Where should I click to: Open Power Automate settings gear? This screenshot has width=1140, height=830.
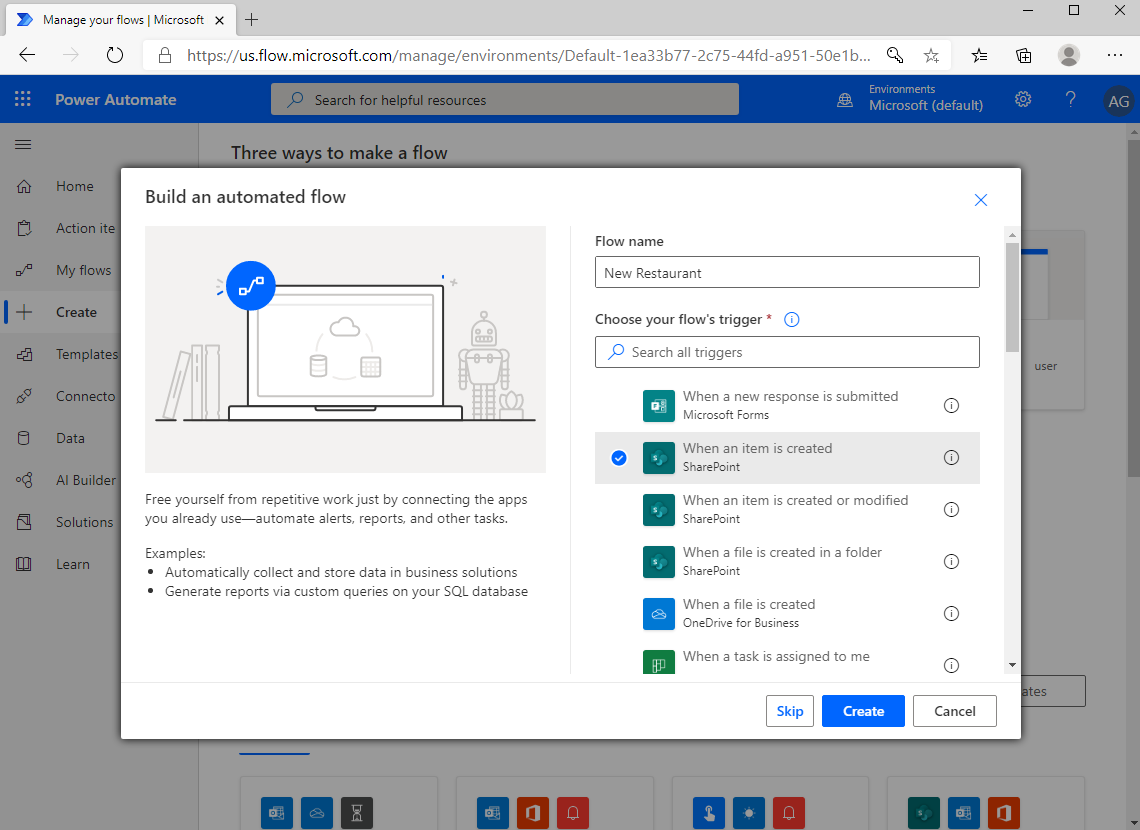(x=1023, y=99)
